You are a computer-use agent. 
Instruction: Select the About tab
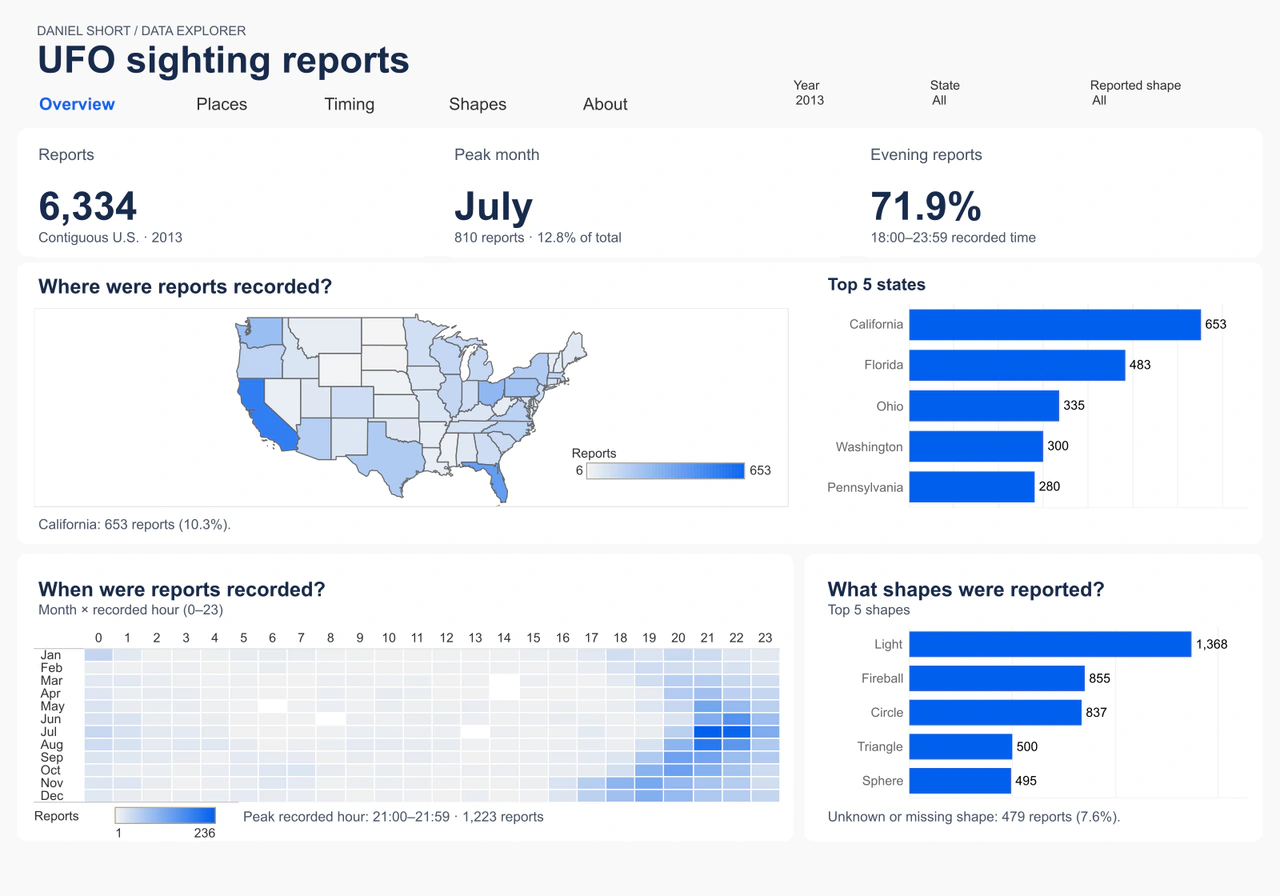click(x=605, y=104)
